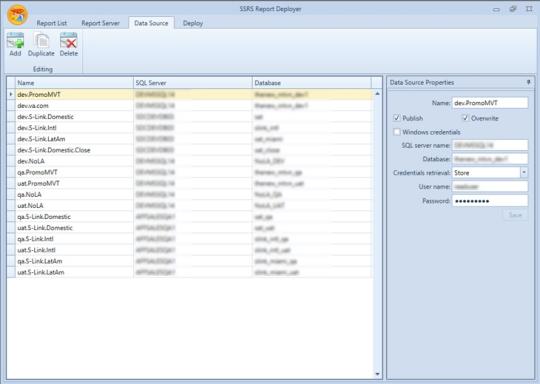The height and width of the screenshot is (384, 540).
Task: Pin the Data Source Properties panel
Action: click(529, 82)
